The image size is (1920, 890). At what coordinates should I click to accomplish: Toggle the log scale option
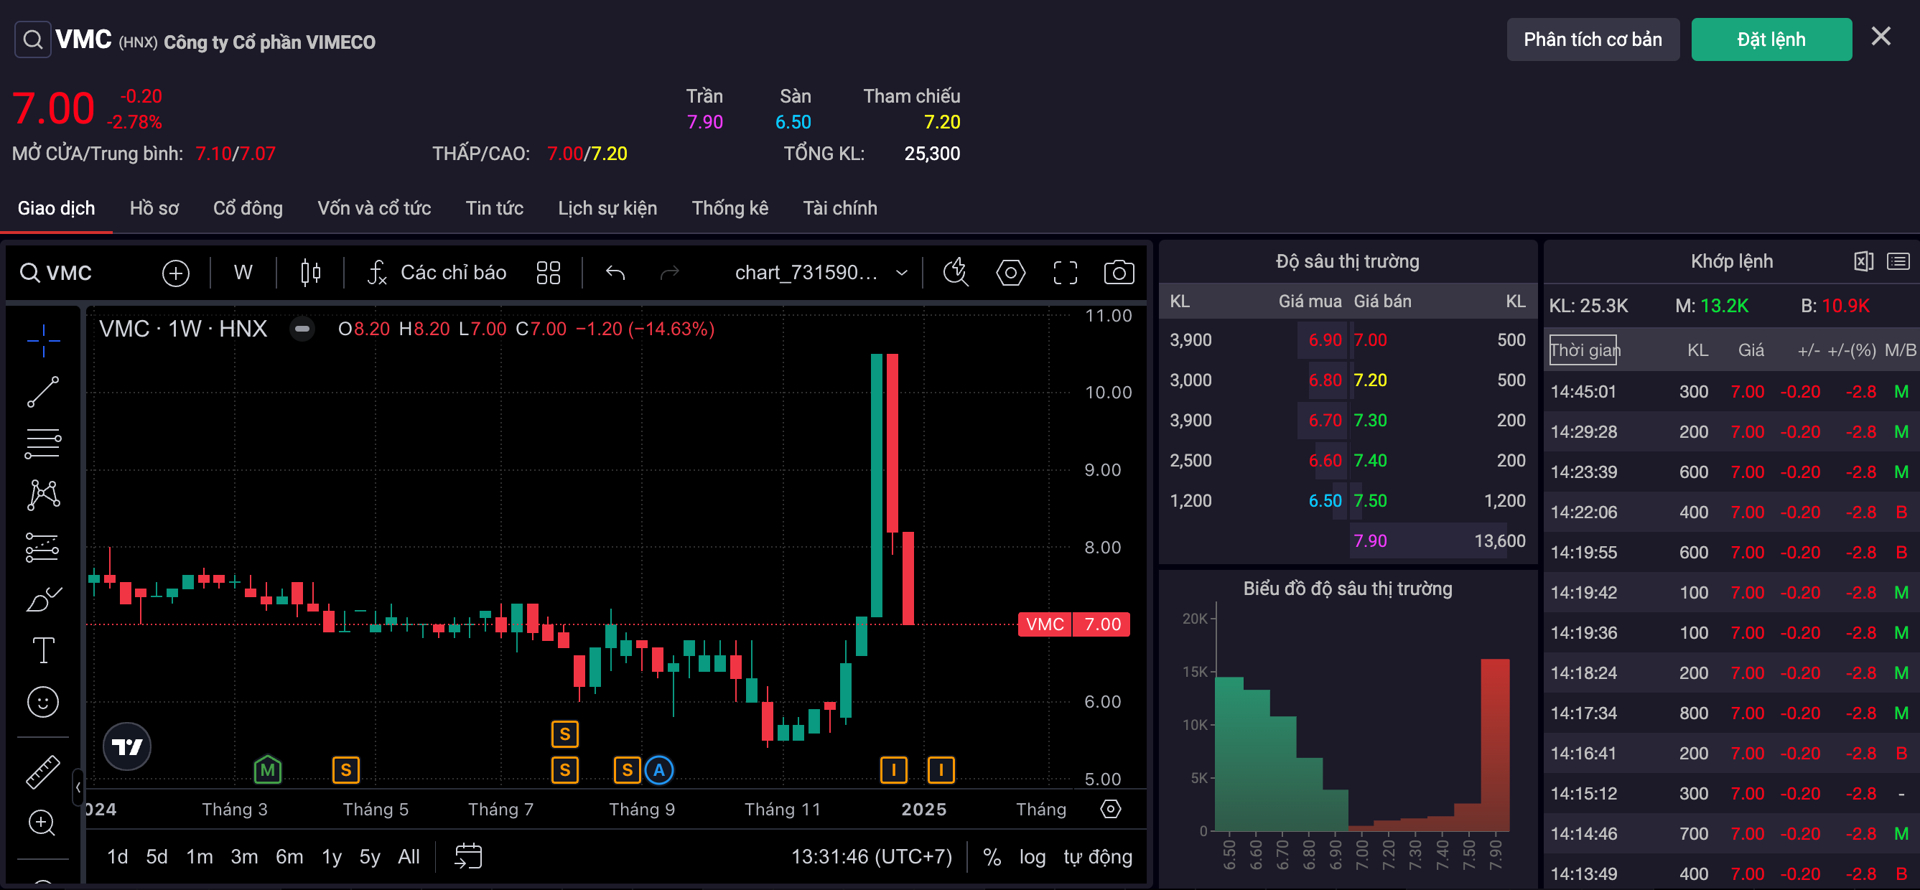coord(1032,857)
